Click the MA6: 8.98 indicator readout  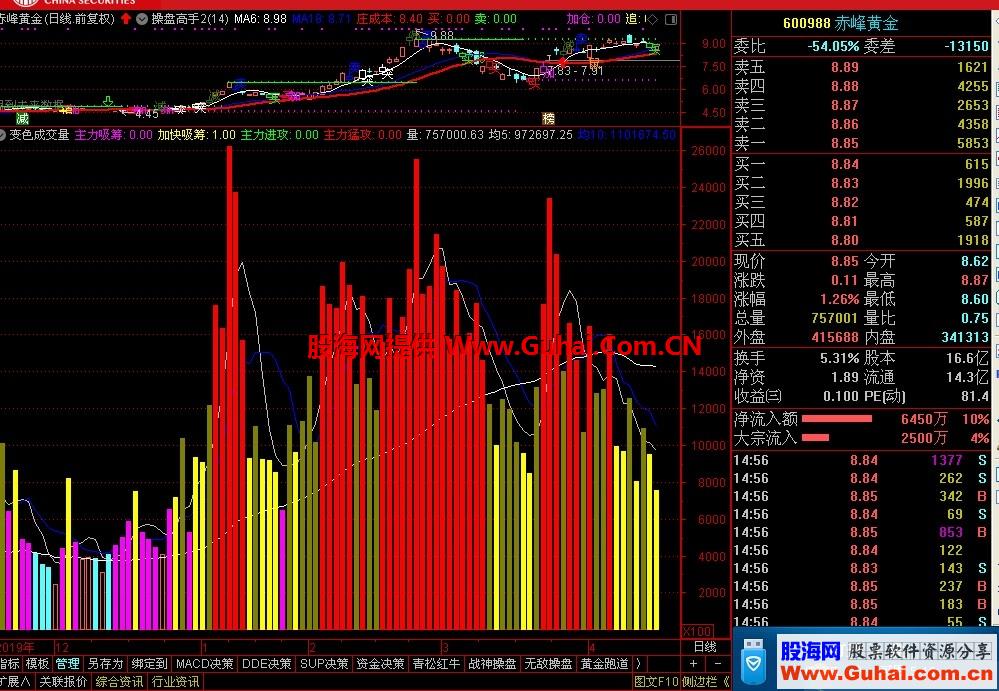point(260,19)
